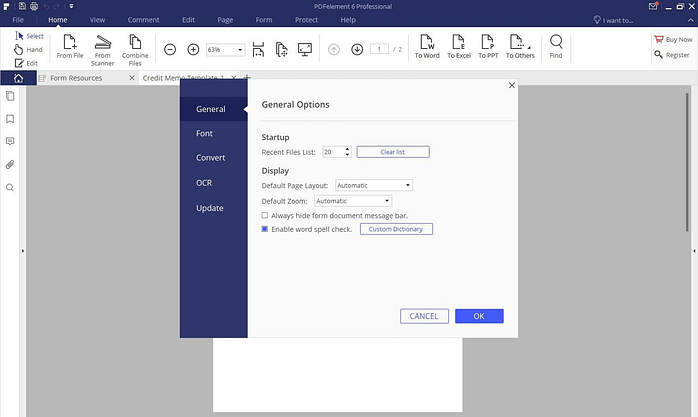Screen dimensions: 698x417
Task: Increase the Recent Files List stepper value
Action: tap(347, 149)
